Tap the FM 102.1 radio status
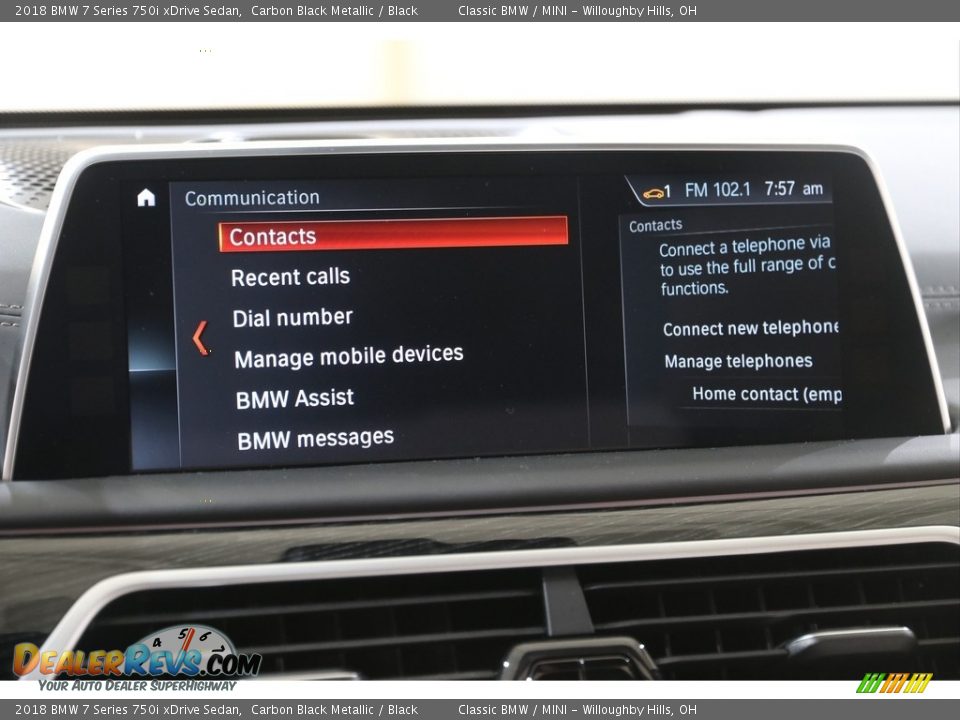Image resolution: width=960 pixels, height=720 pixels. click(x=717, y=190)
